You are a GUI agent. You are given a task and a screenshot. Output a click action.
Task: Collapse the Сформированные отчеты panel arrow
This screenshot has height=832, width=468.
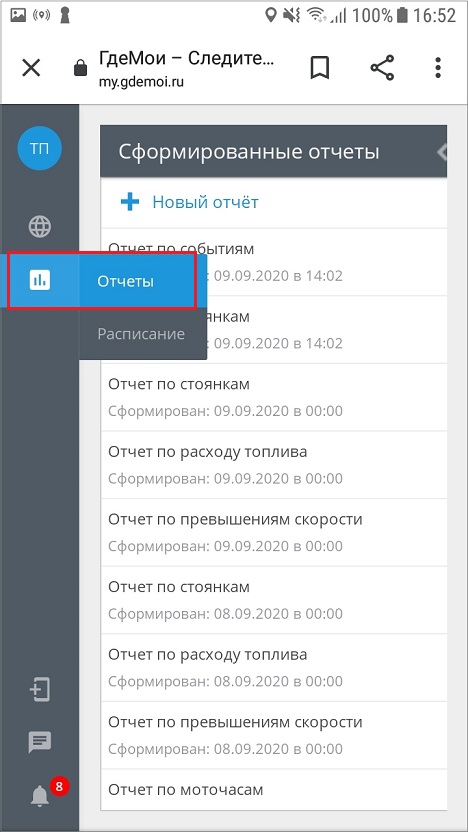441,152
